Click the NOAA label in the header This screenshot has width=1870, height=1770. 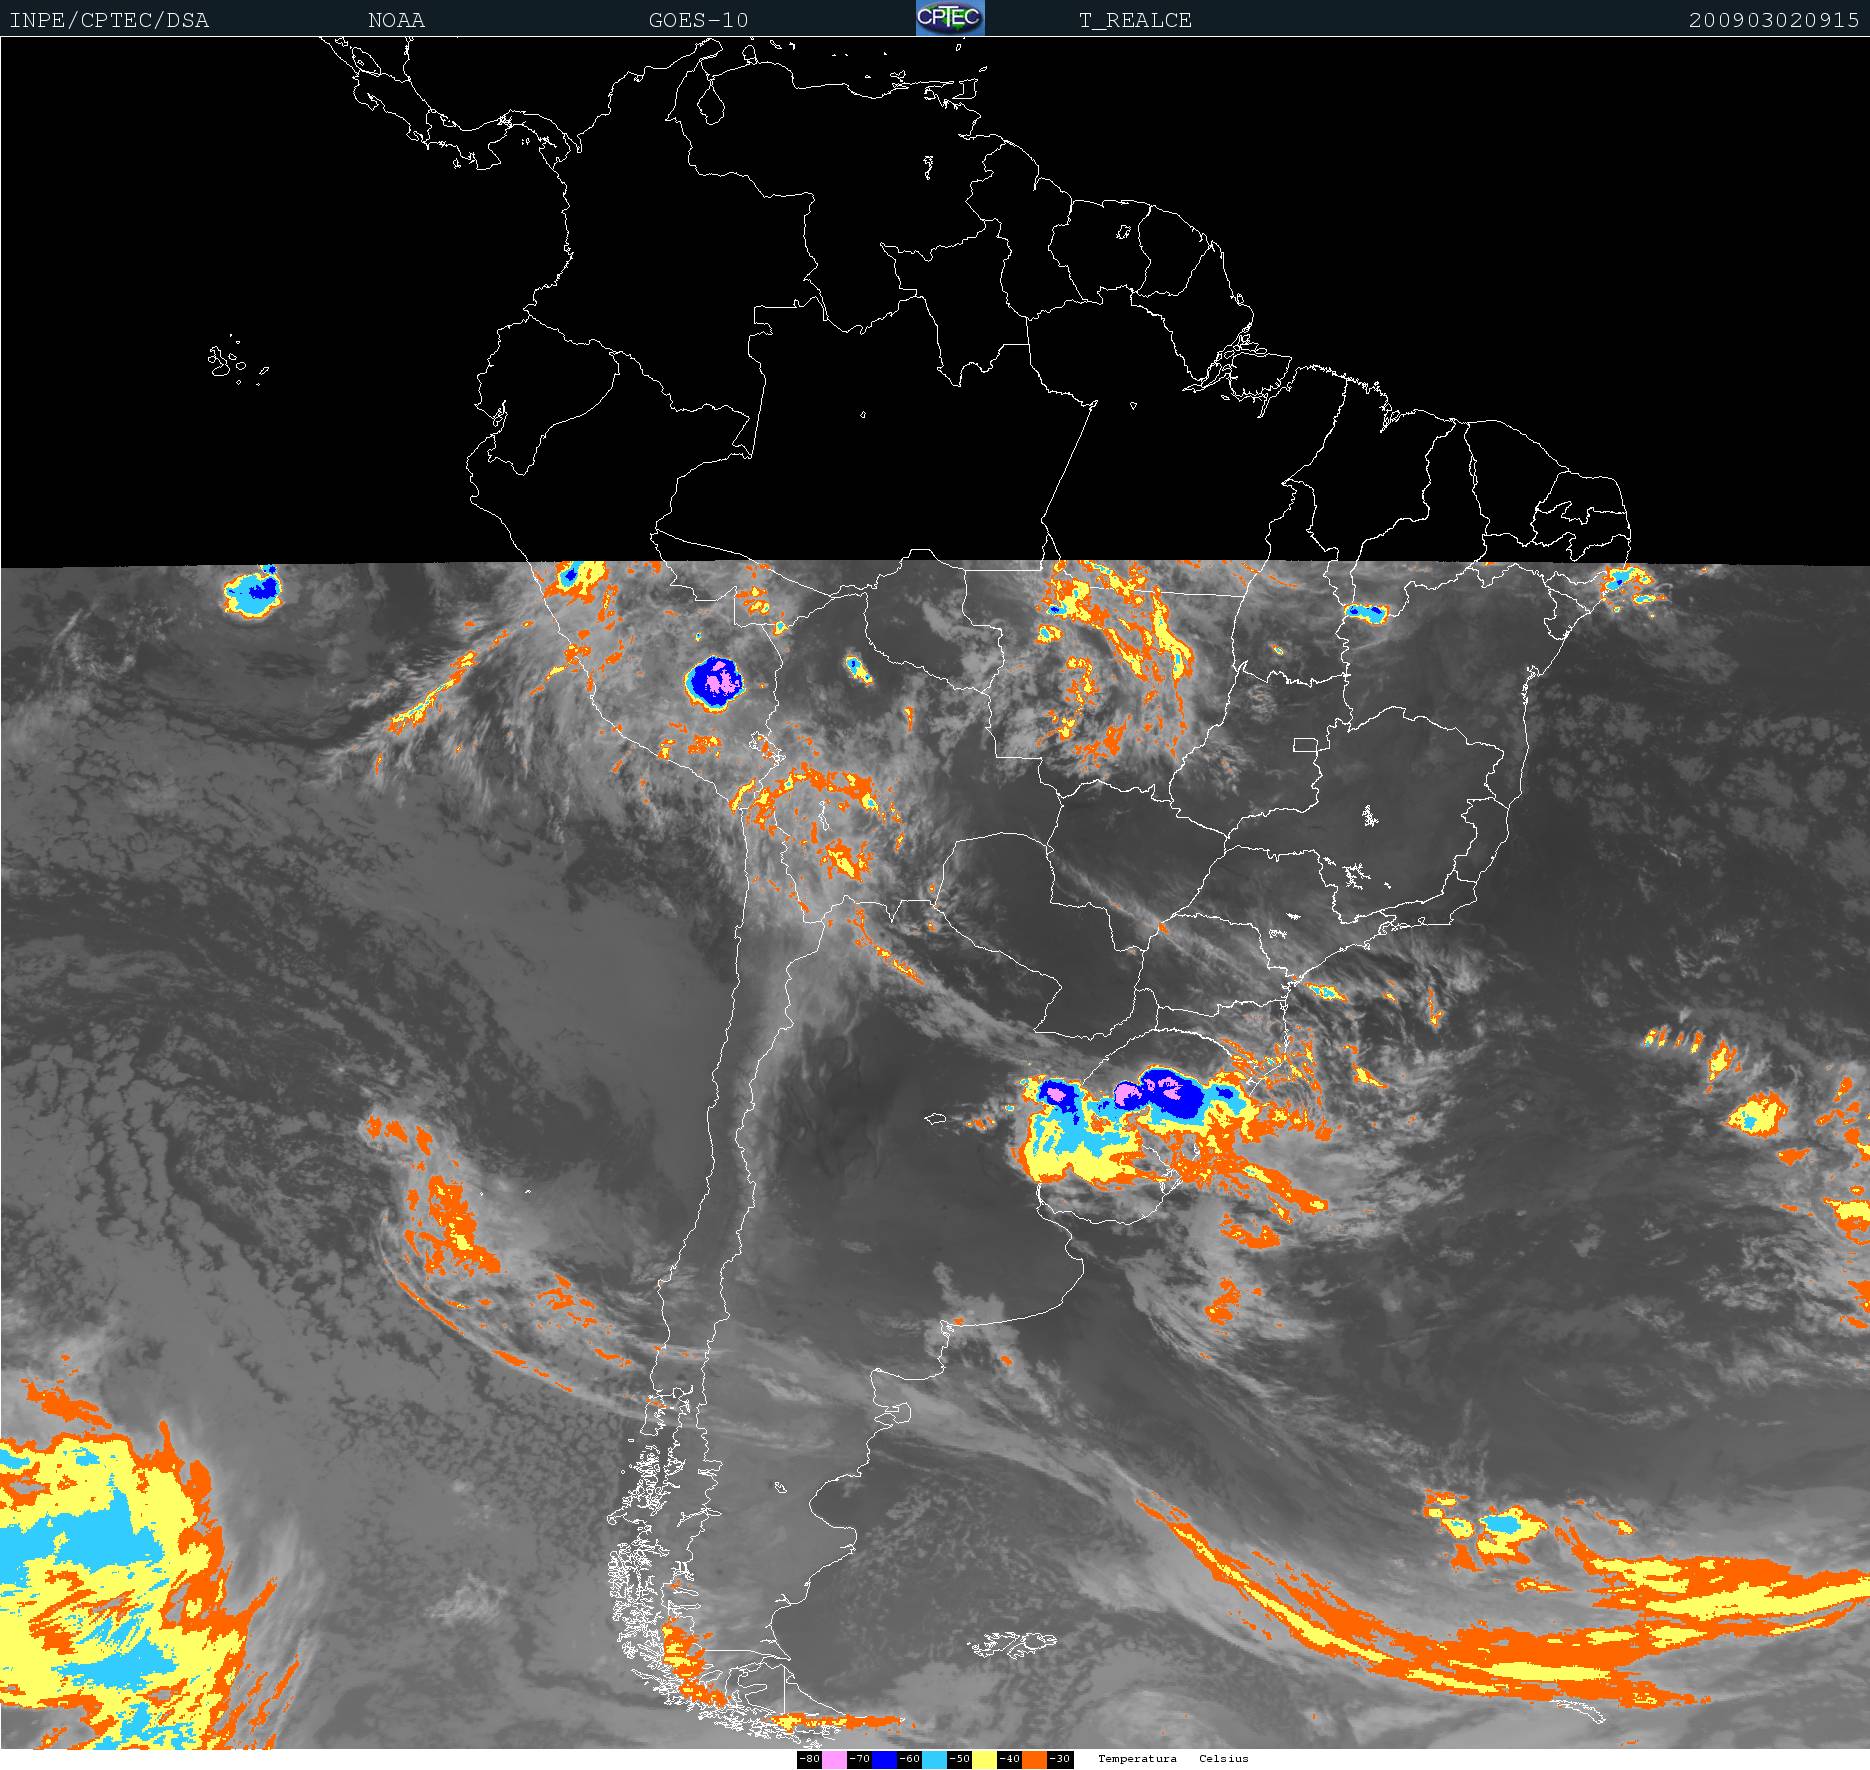396,20
